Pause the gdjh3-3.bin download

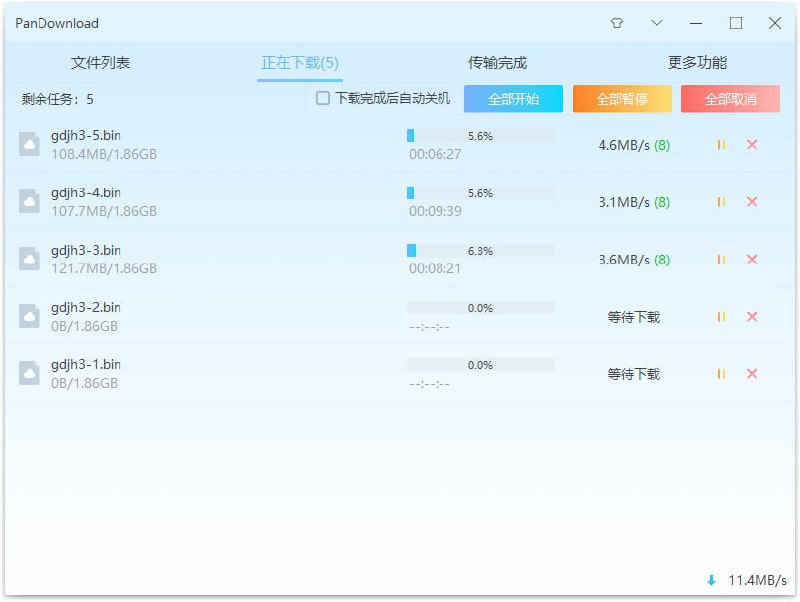[x=721, y=260]
